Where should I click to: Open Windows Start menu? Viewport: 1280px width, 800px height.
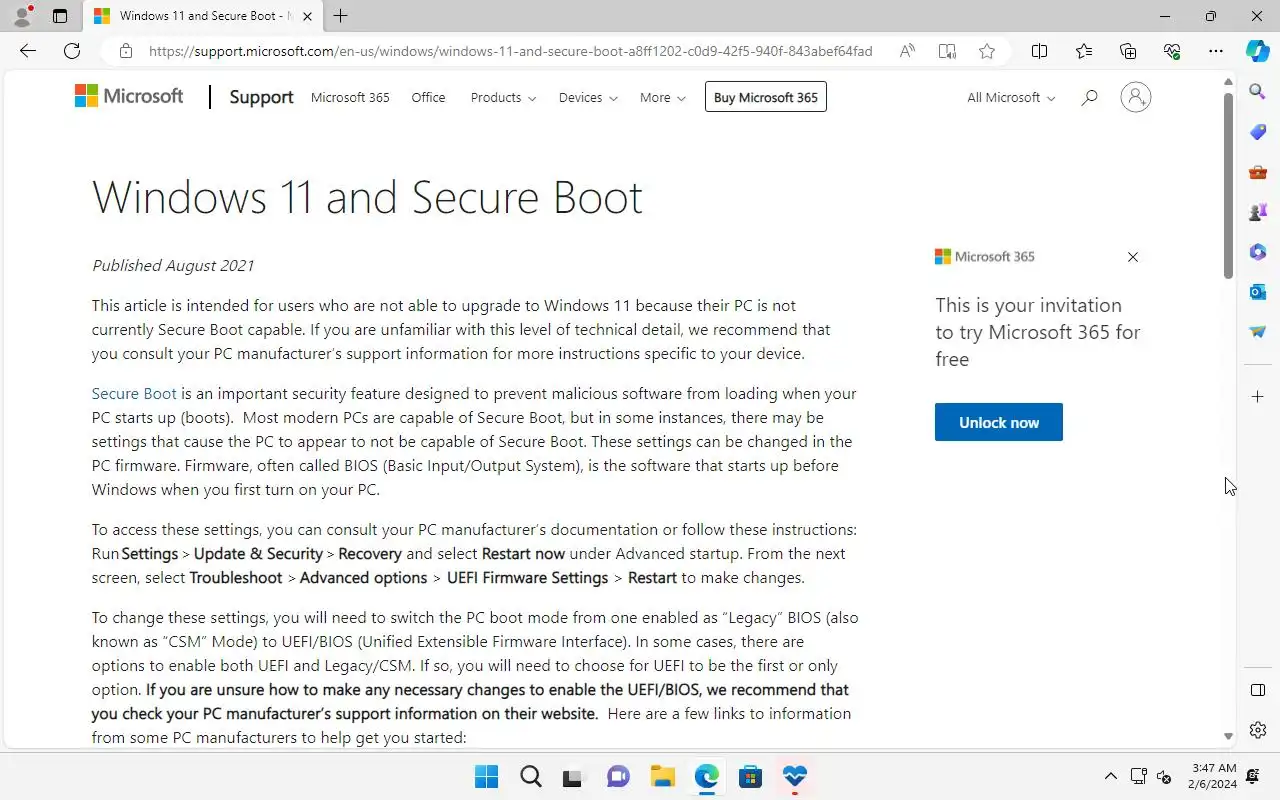486,776
